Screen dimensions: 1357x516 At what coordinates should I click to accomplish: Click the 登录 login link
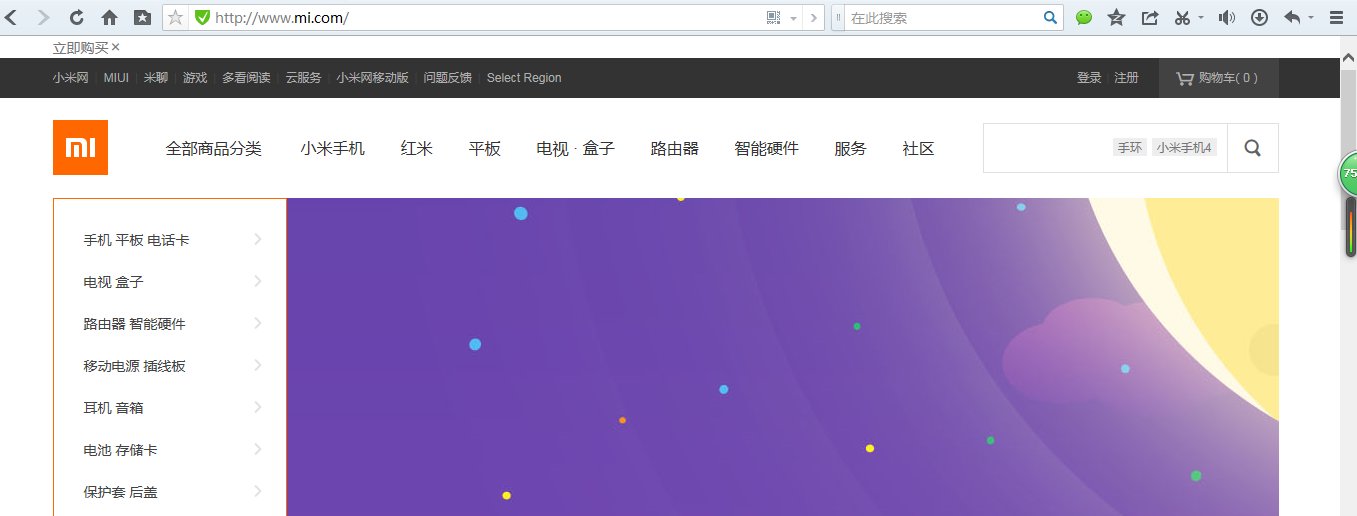pos(1089,78)
